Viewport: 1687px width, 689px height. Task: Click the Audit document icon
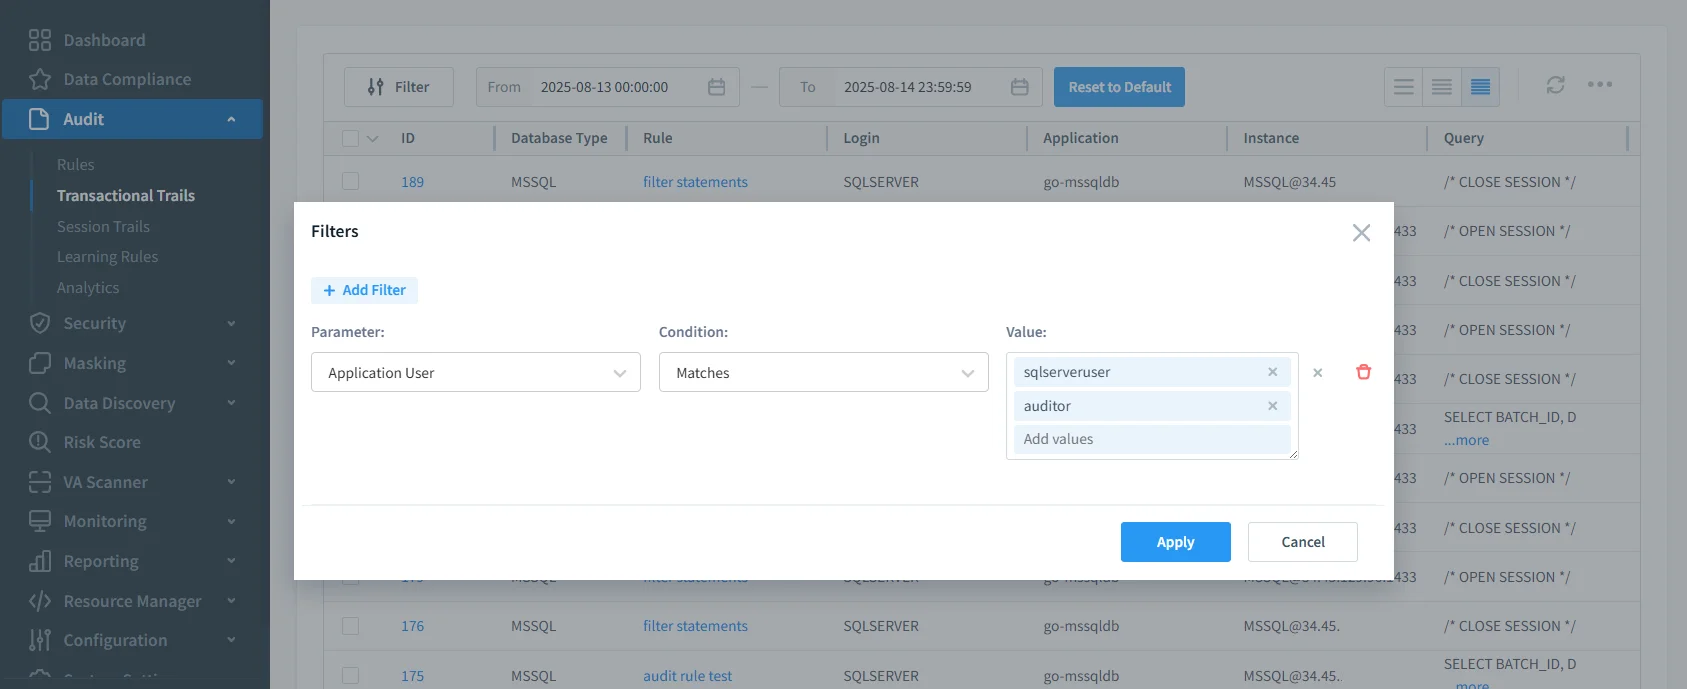(x=39, y=119)
